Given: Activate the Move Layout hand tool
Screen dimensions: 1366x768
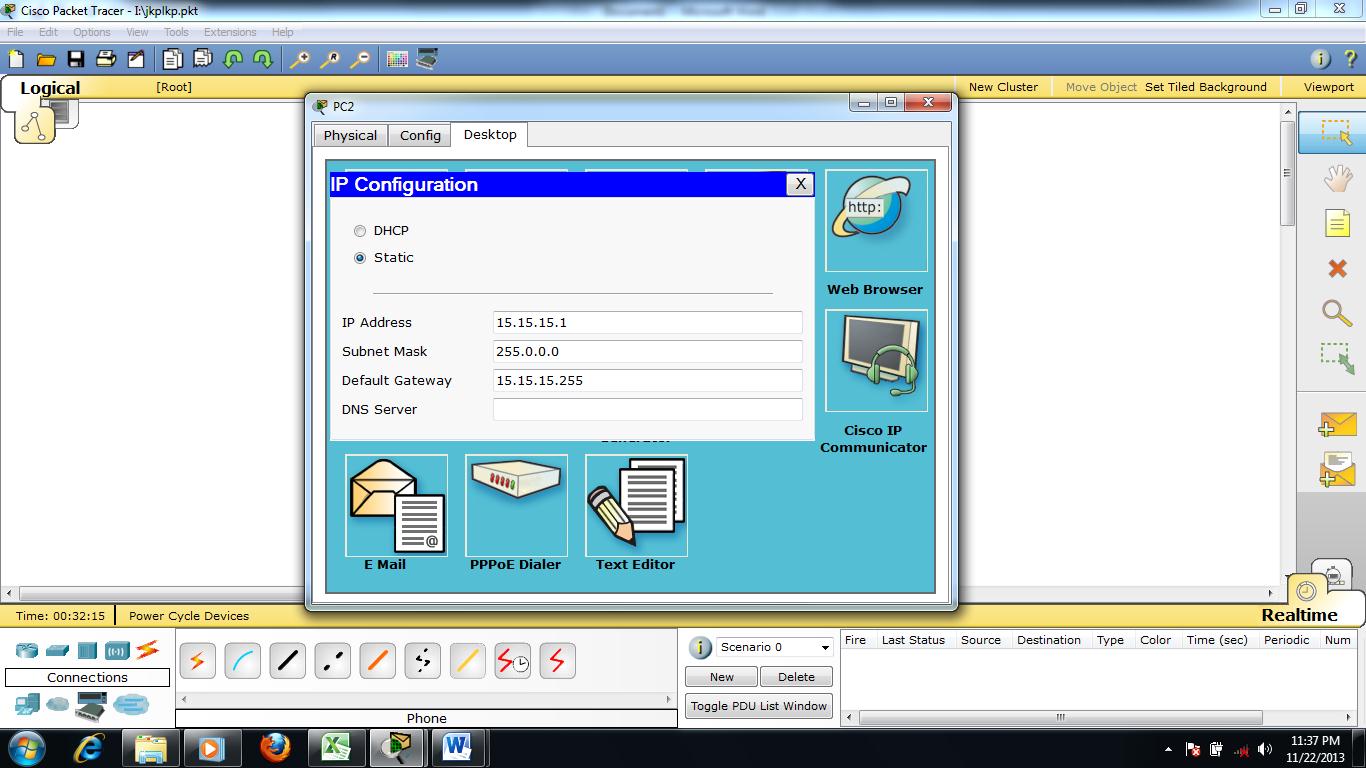Looking at the screenshot, I should (x=1337, y=178).
